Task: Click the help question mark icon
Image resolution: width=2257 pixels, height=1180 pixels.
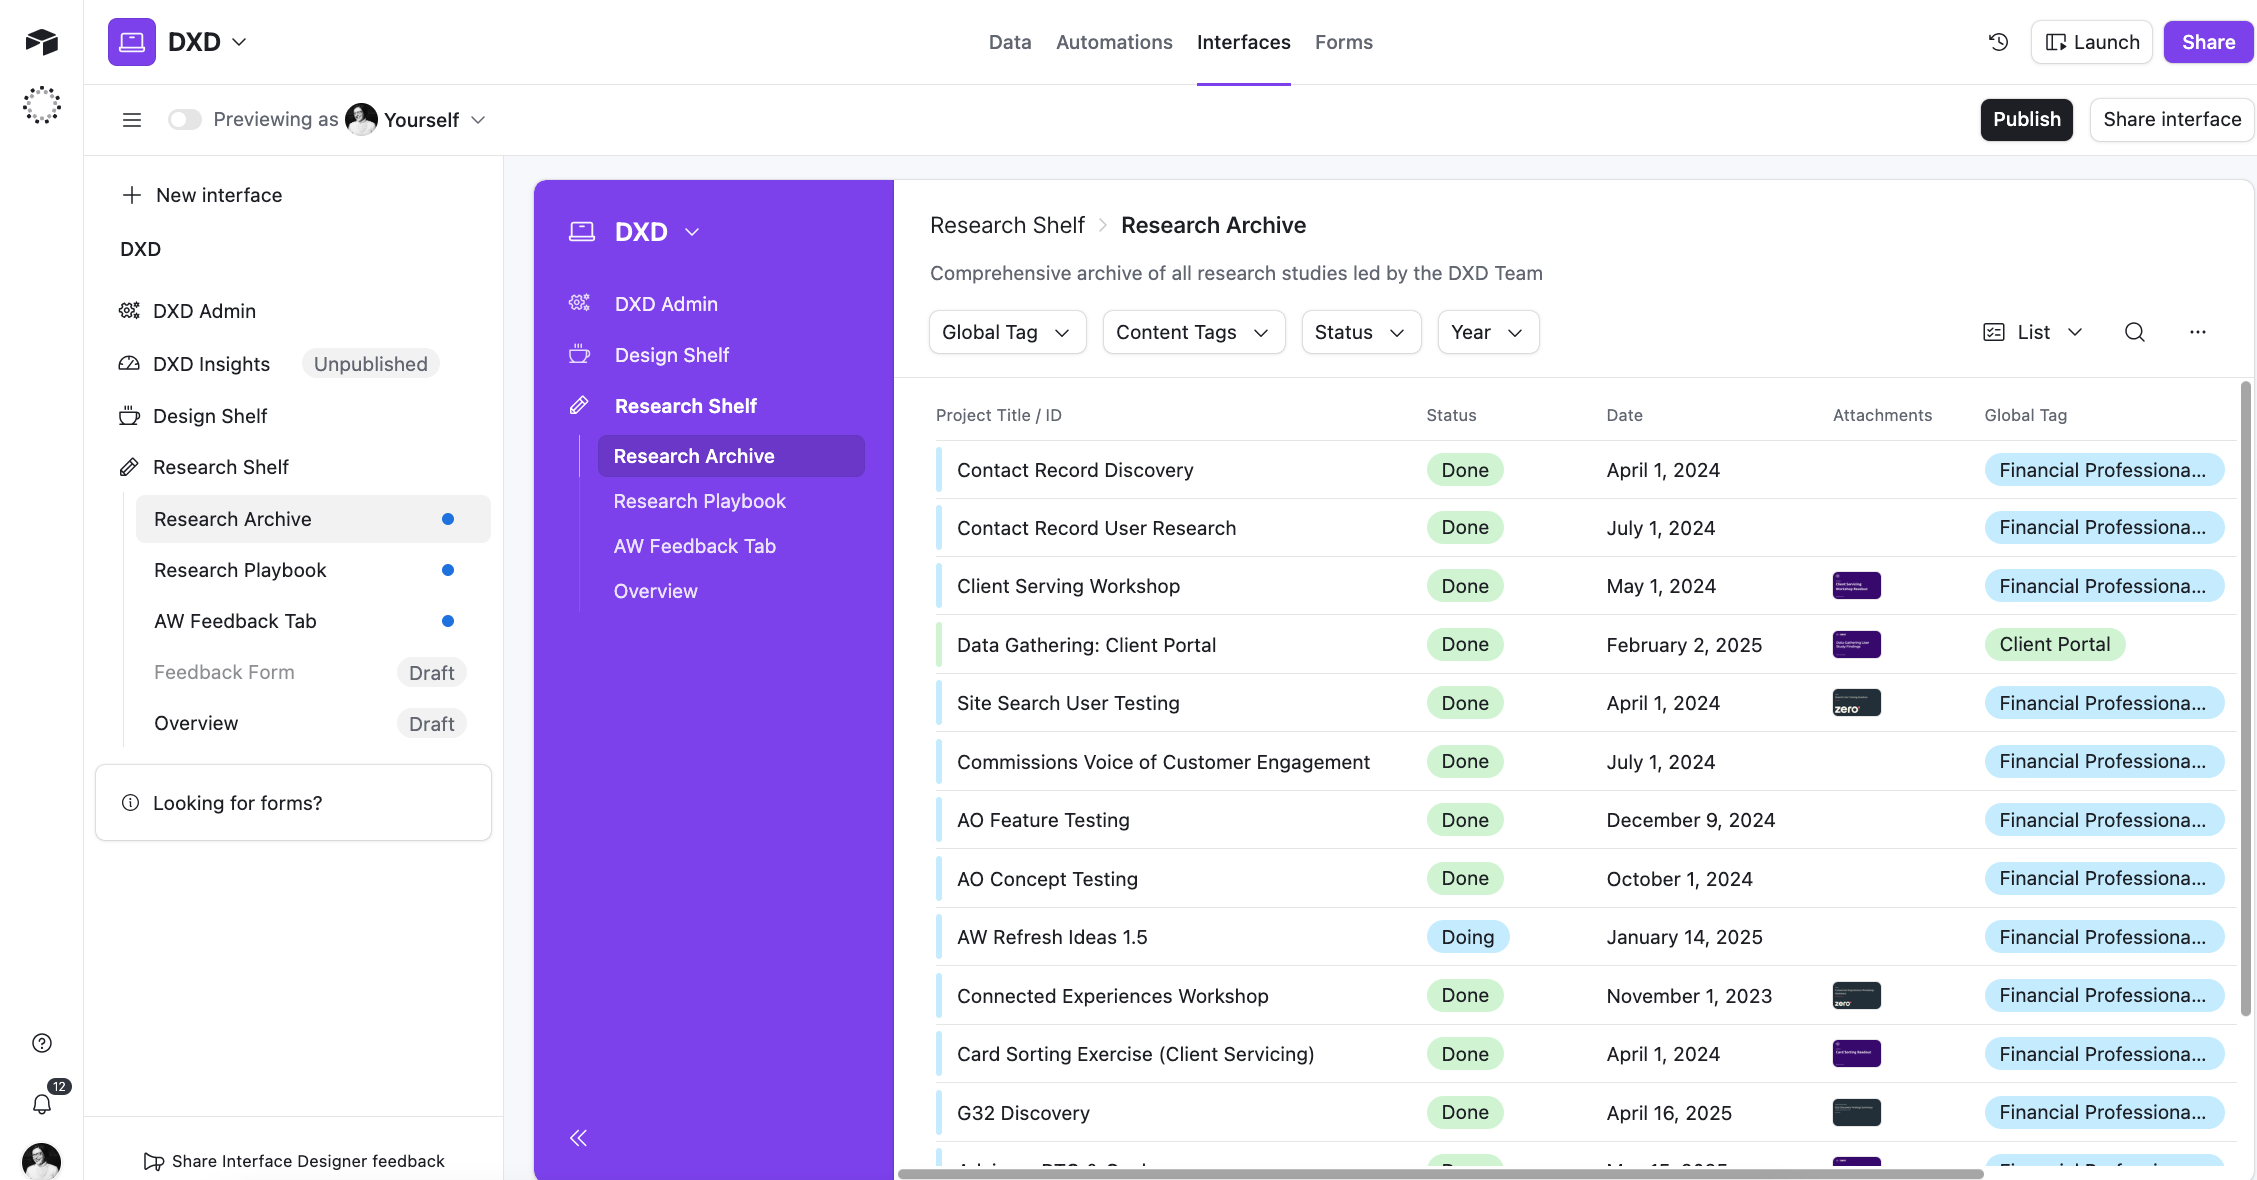Action: [x=42, y=1043]
